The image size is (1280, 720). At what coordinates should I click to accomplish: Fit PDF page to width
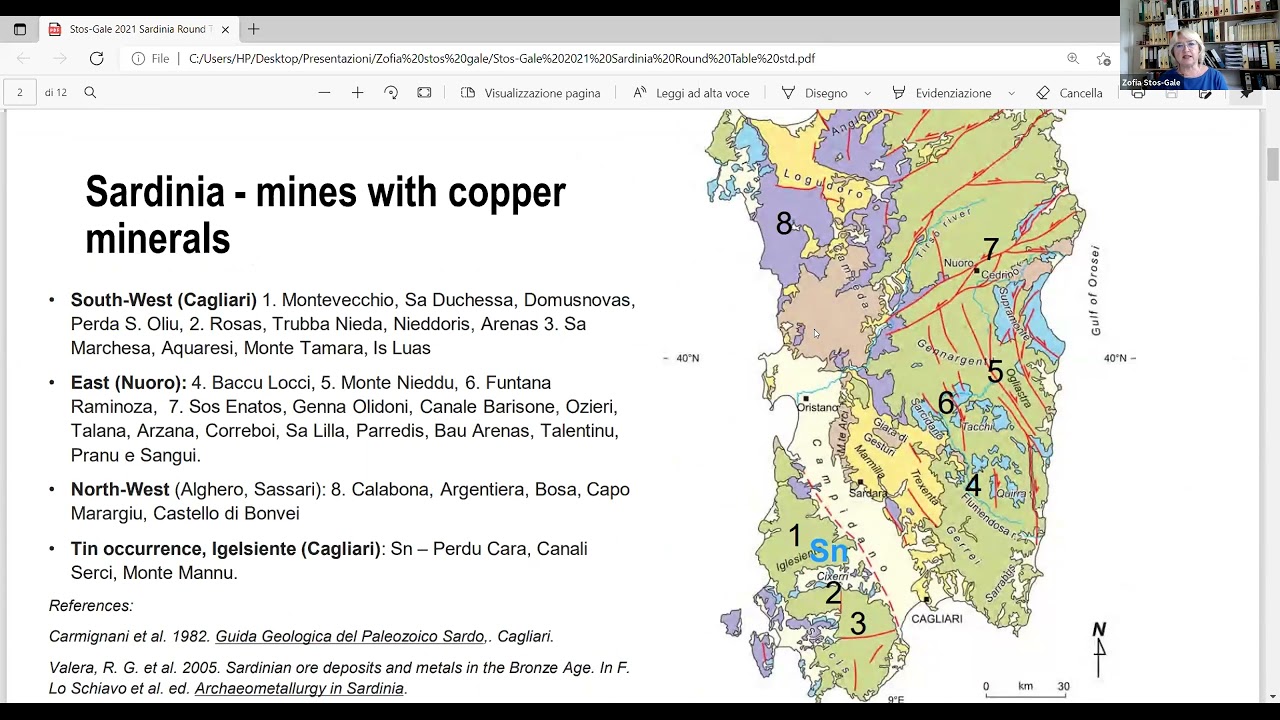click(x=424, y=93)
